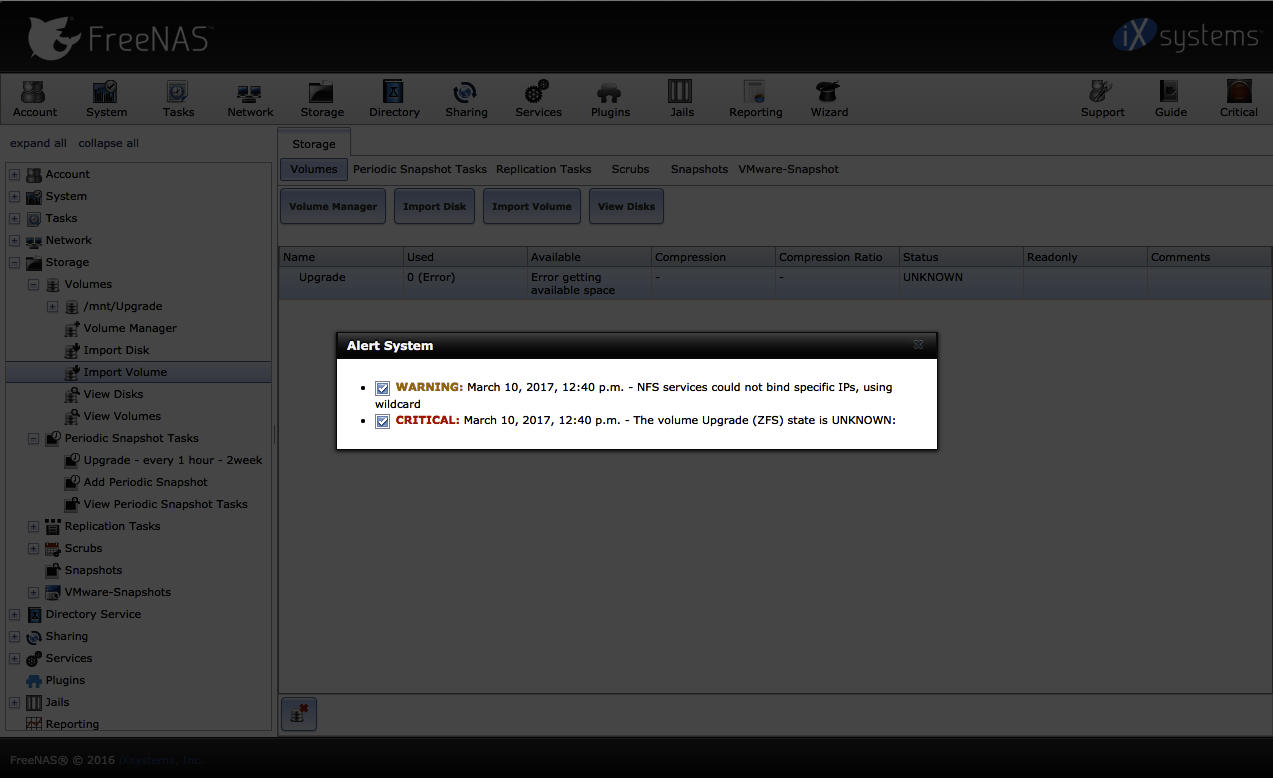Select View Volumes in the sidebar tree

122,416
